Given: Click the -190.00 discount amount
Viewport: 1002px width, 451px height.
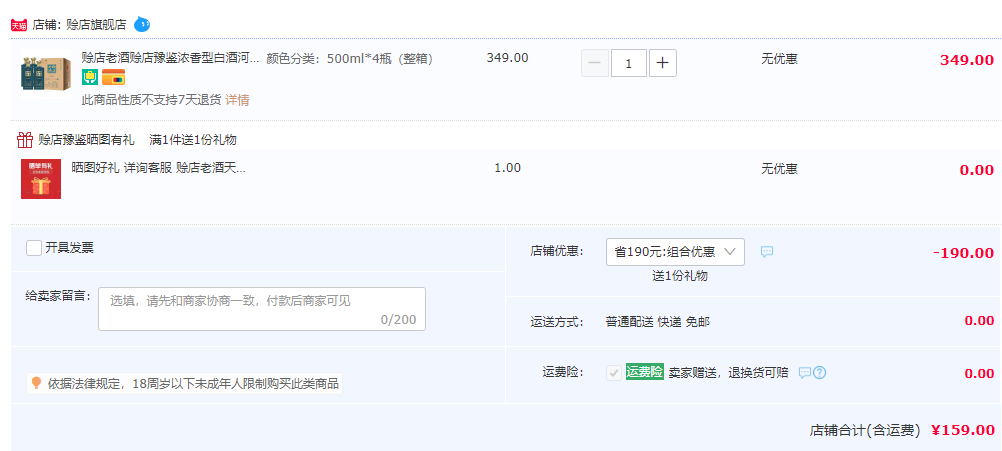Looking at the screenshot, I should [964, 253].
